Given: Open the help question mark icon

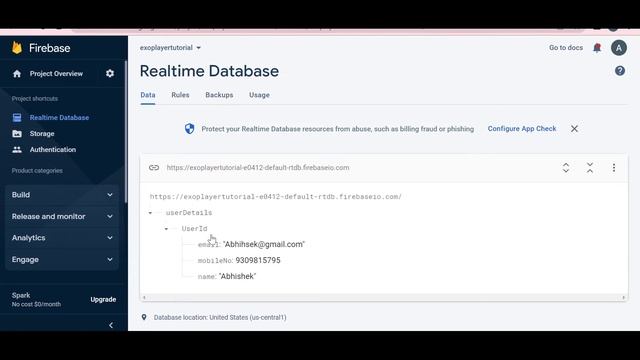Looking at the screenshot, I should pos(620,71).
